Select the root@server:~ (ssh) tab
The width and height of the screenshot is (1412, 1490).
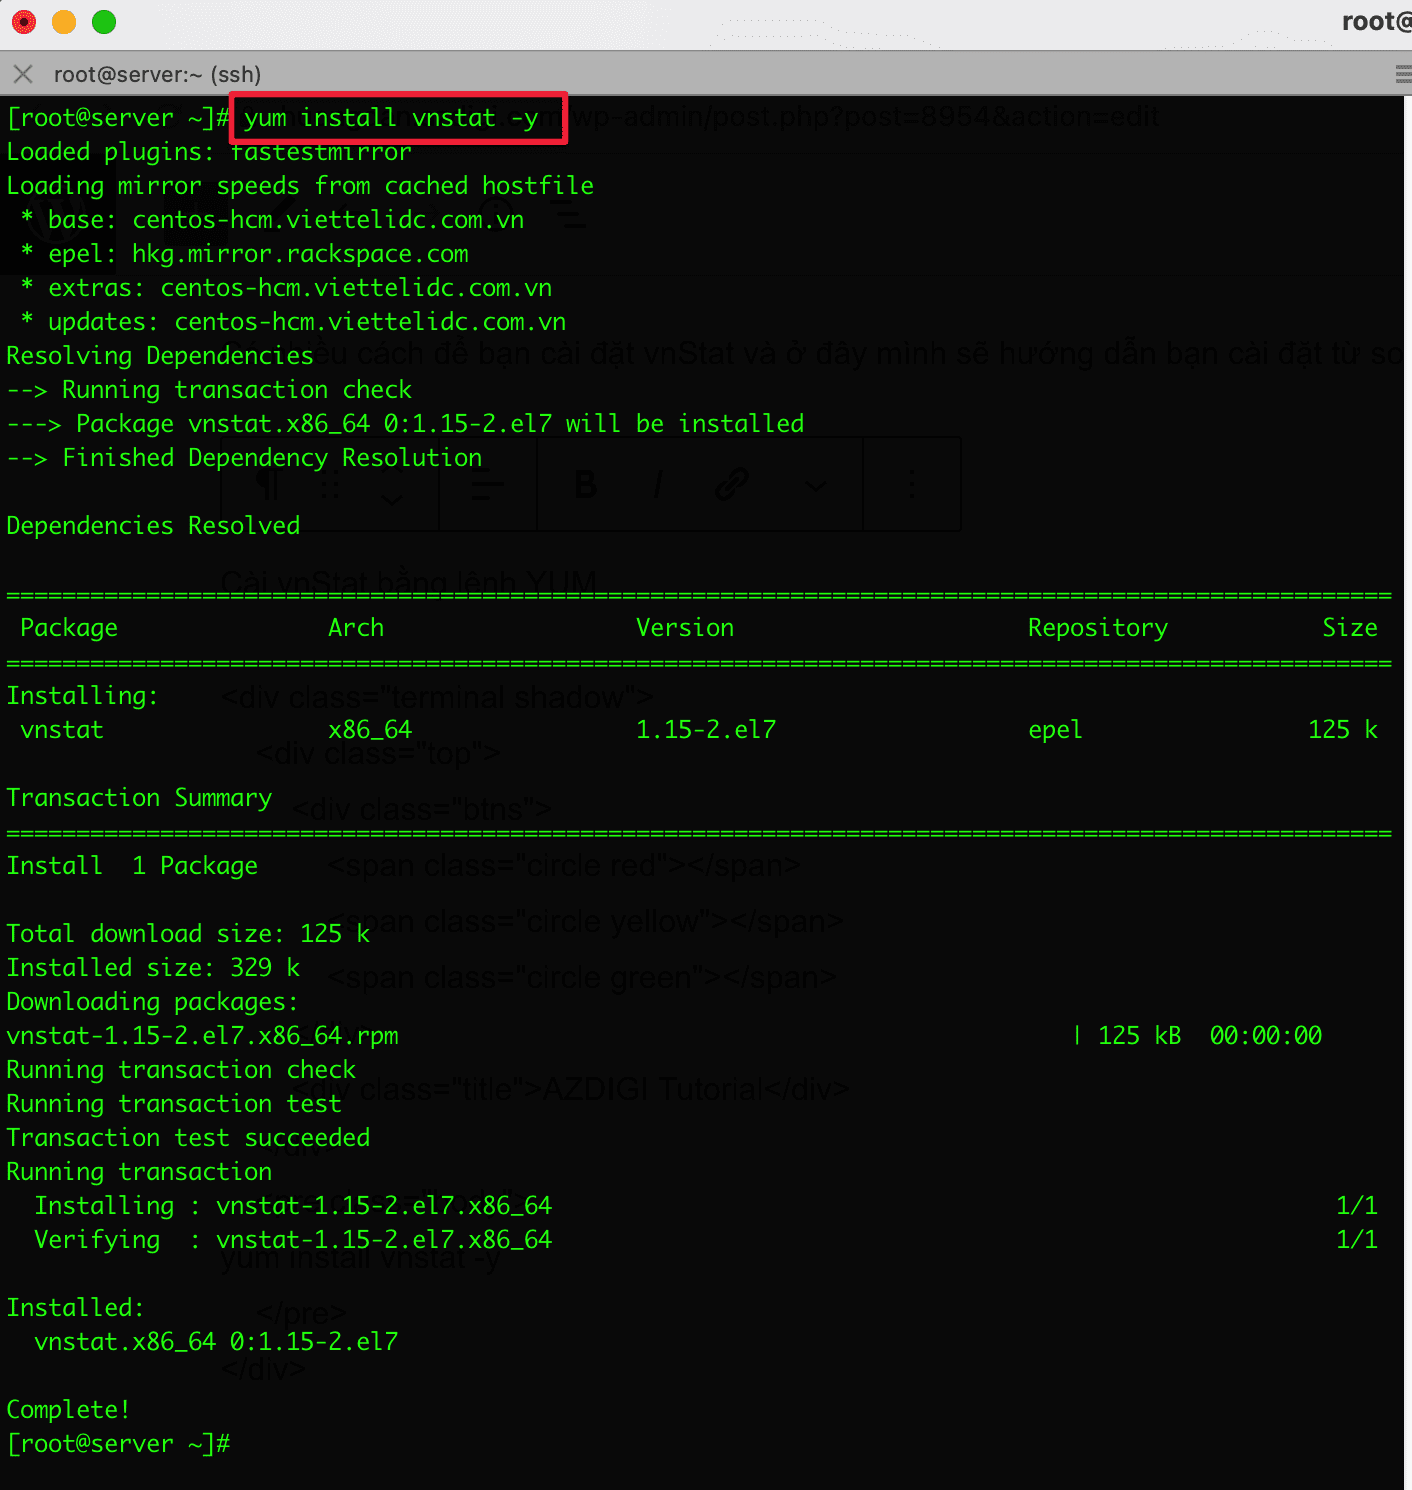pyautogui.click(x=157, y=74)
